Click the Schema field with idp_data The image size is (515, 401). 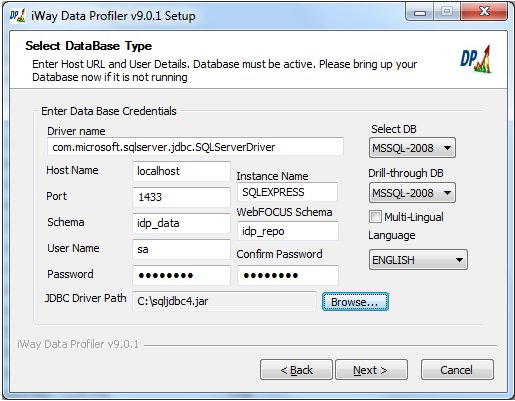(181, 223)
